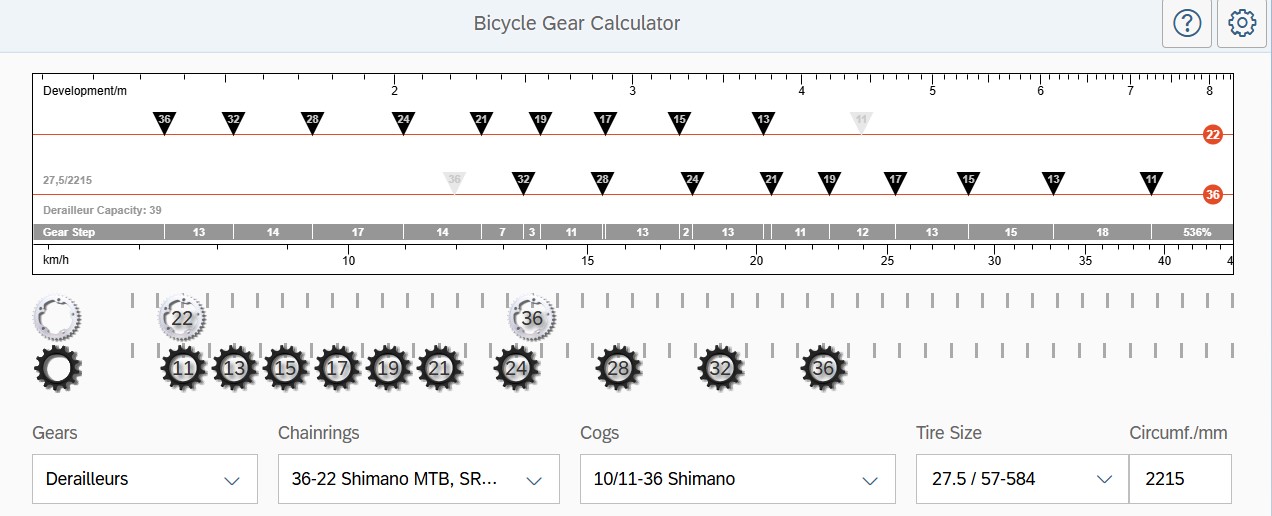Select the 28-tooth cog icon
This screenshot has width=1272, height=516.
618,368
